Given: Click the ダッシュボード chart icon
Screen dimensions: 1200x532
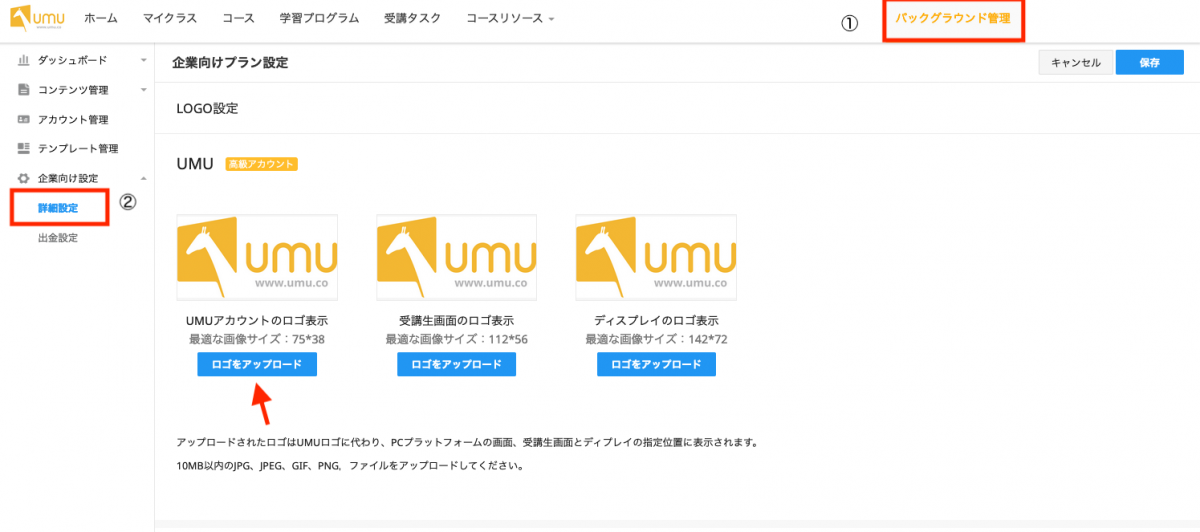Looking at the screenshot, I should (23, 61).
